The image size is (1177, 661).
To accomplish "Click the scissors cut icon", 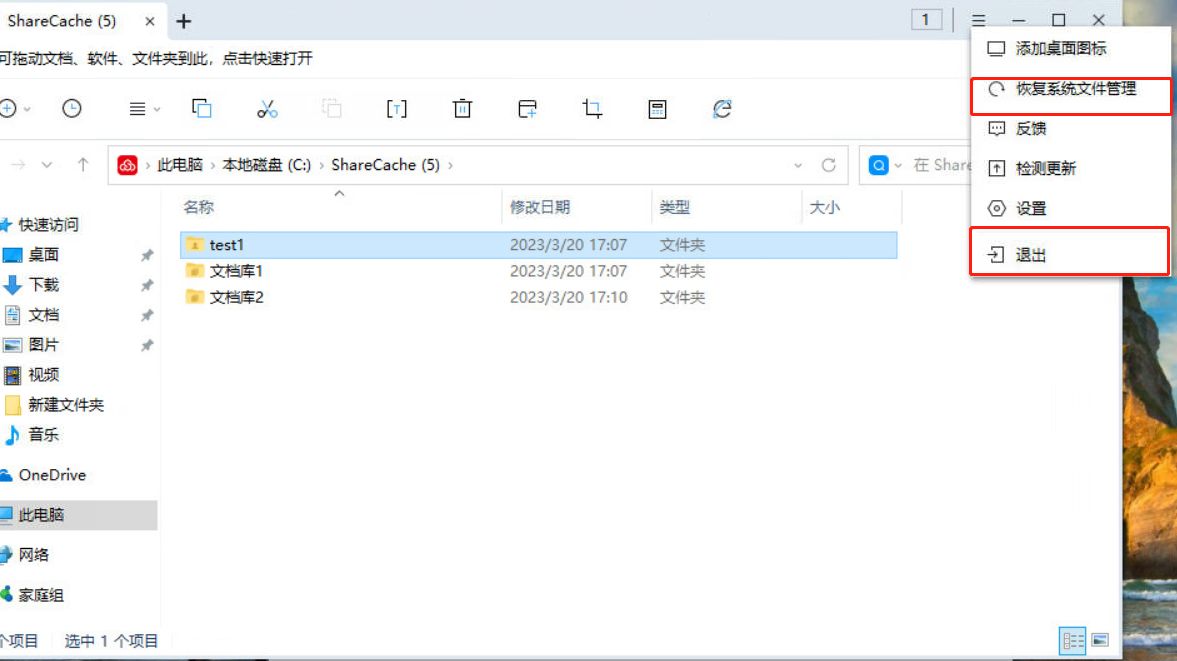I will (266, 110).
